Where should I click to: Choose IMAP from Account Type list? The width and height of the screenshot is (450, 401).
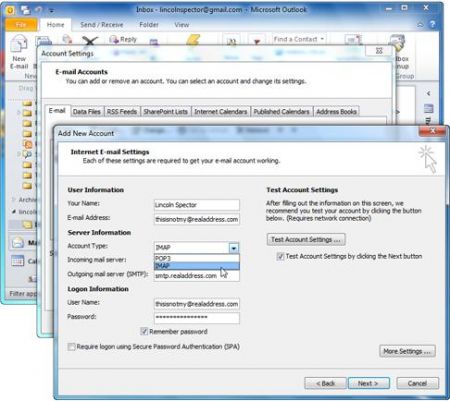[x=197, y=266]
